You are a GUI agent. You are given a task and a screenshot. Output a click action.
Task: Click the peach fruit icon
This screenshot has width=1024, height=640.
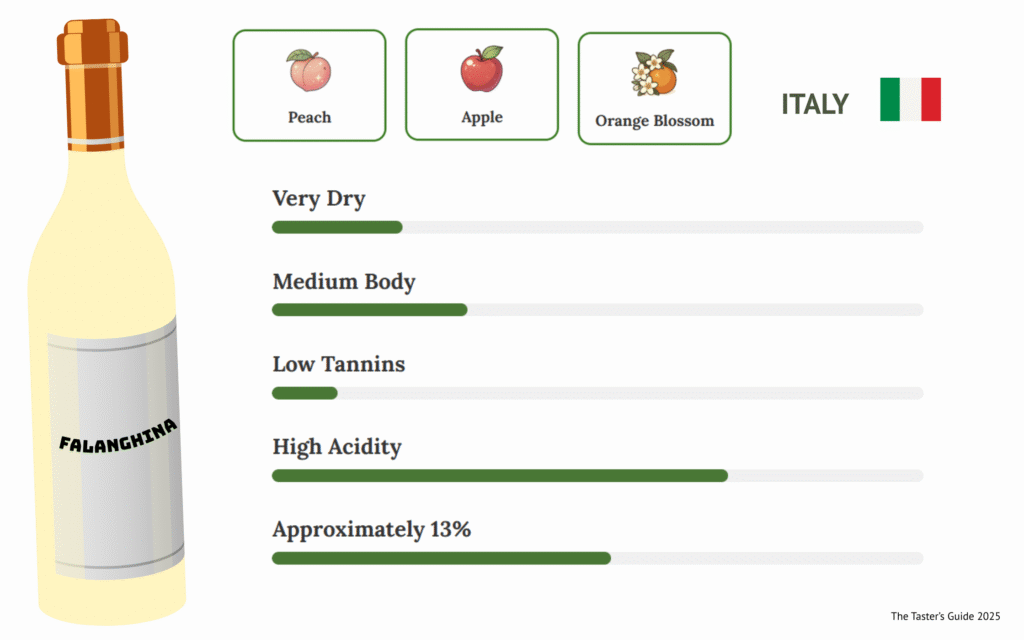309,71
